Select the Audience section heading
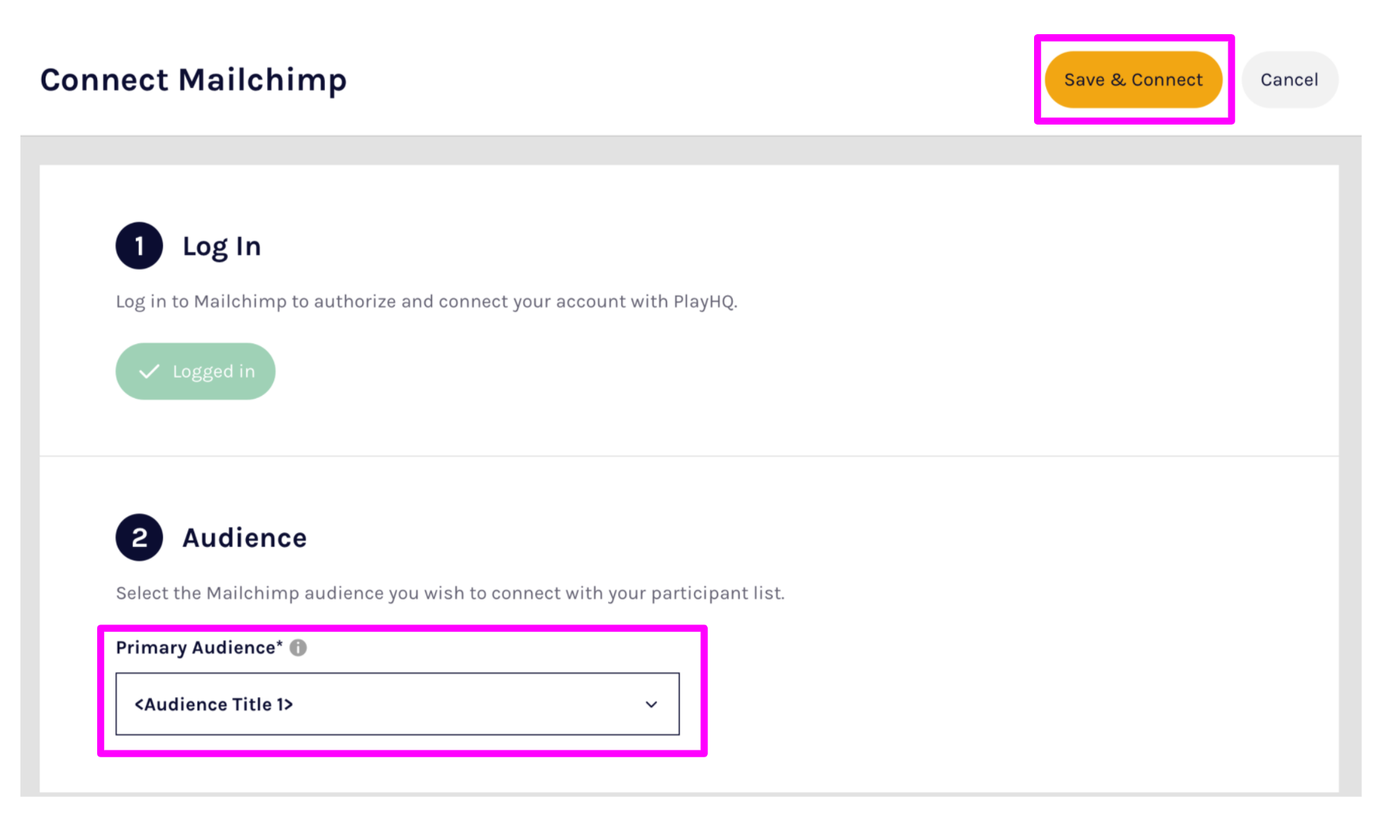The height and width of the screenshot is (834, 1400). pos(244,538)
